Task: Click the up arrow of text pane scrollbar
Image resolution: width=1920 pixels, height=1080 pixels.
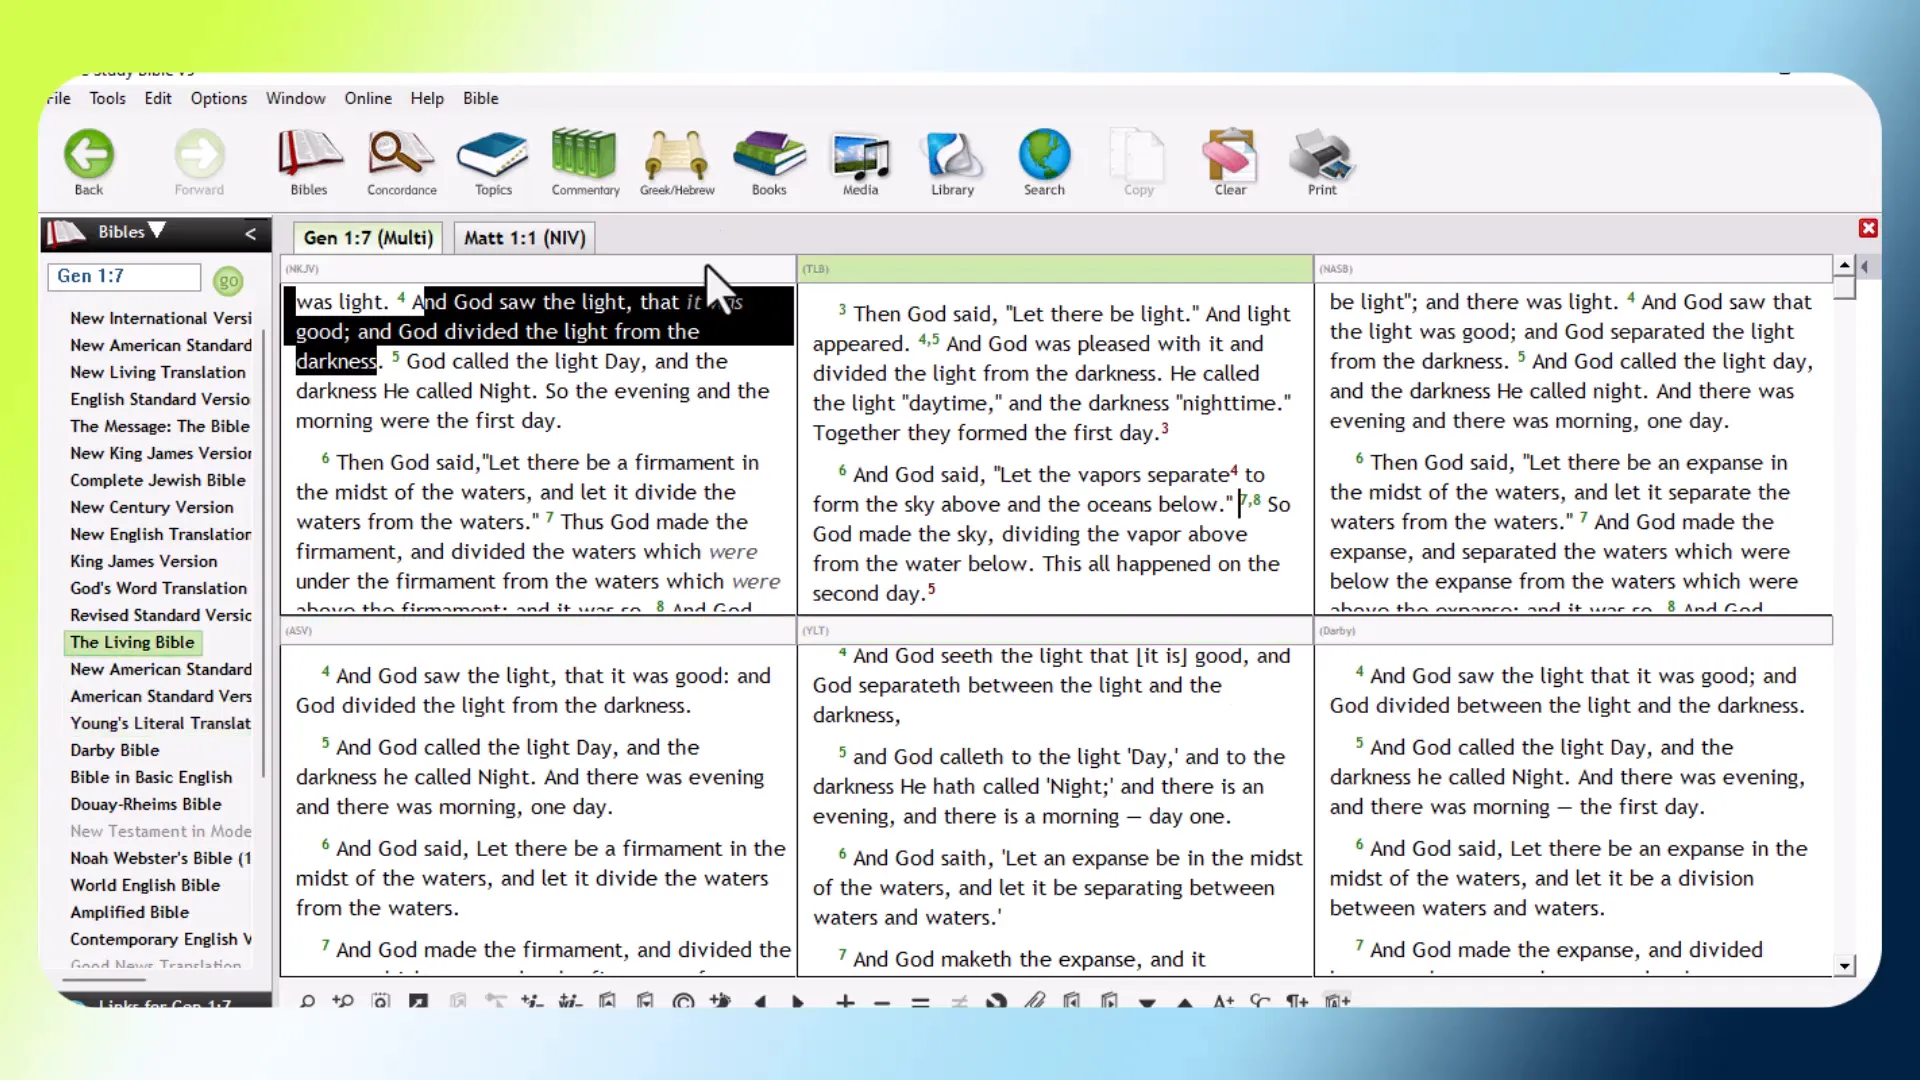Action: (x=1845, y=266)
